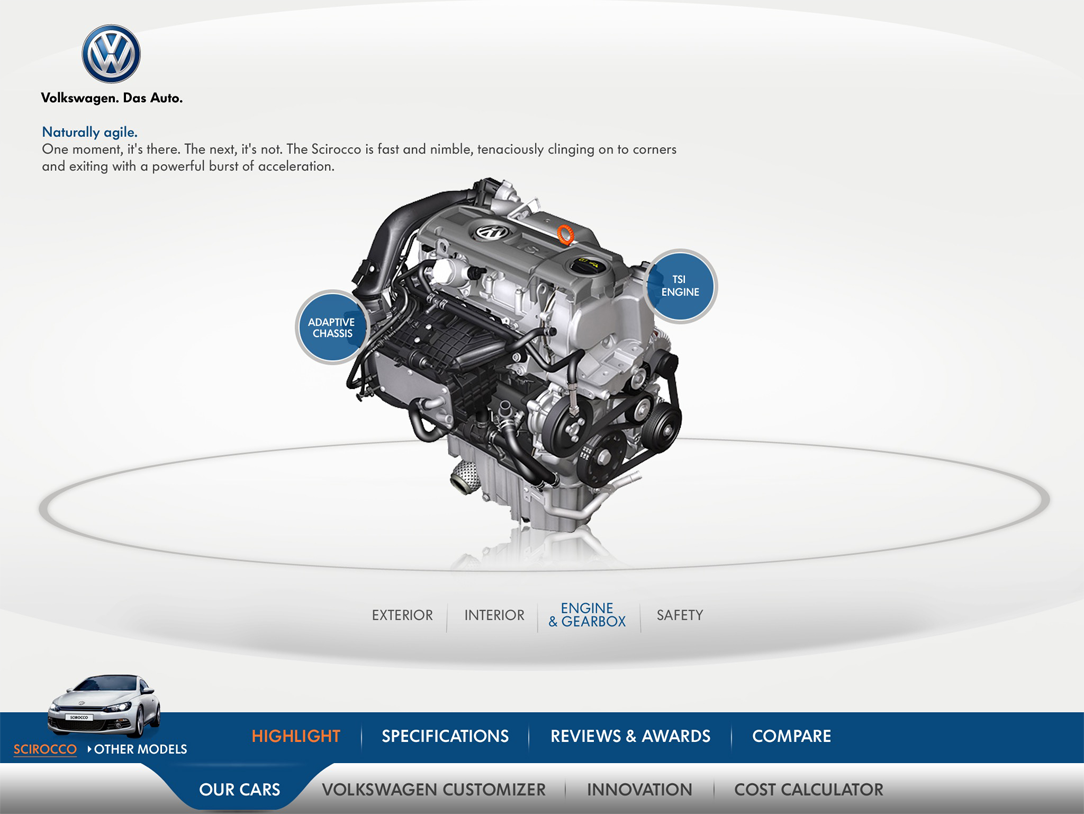Open the Compare section

792,736
